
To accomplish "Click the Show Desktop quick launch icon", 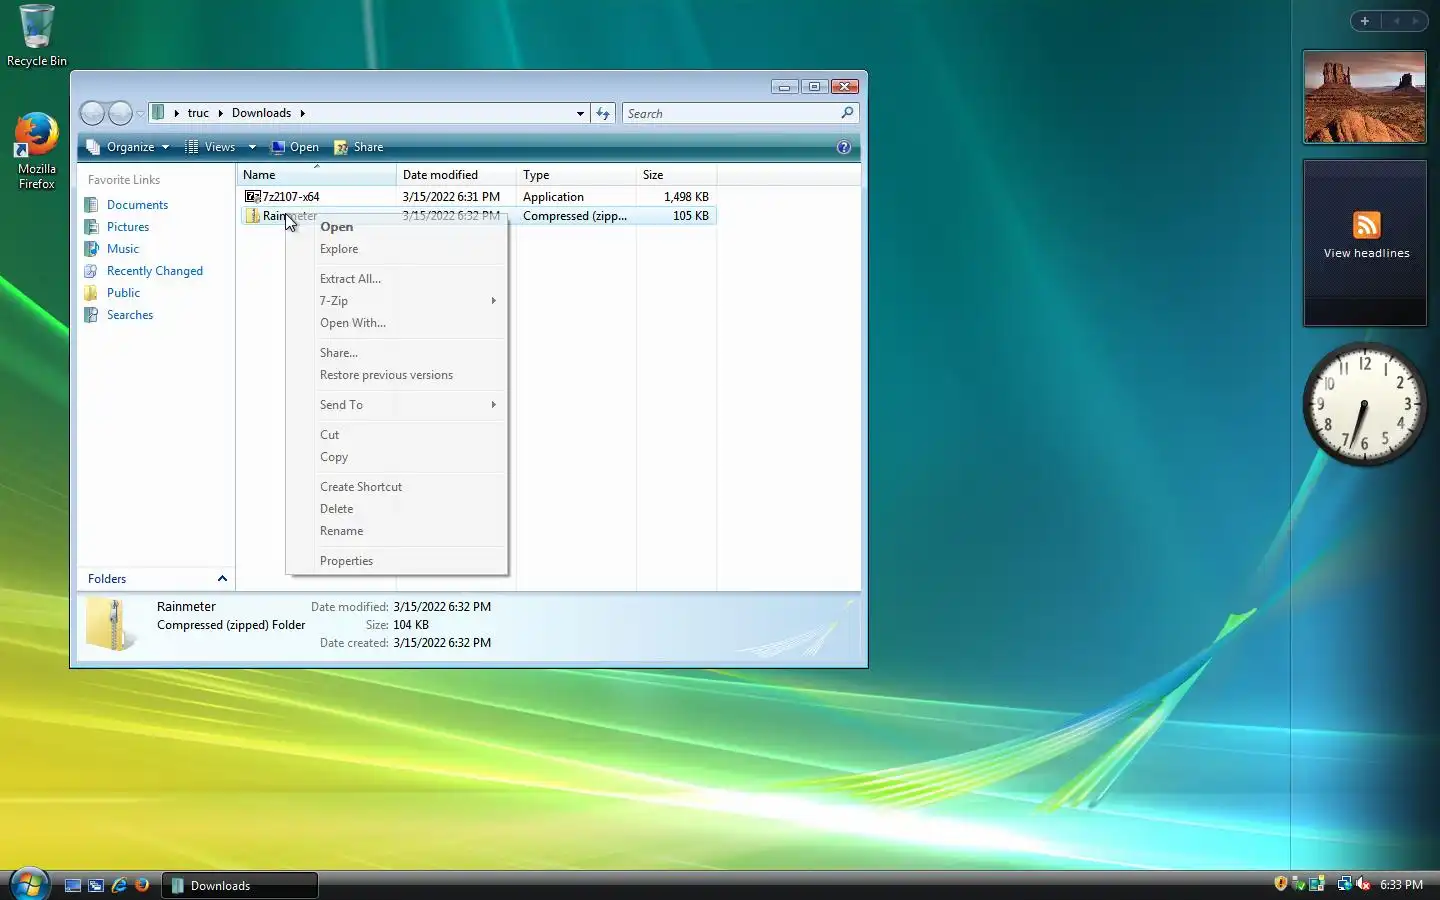I will (73, 885).
